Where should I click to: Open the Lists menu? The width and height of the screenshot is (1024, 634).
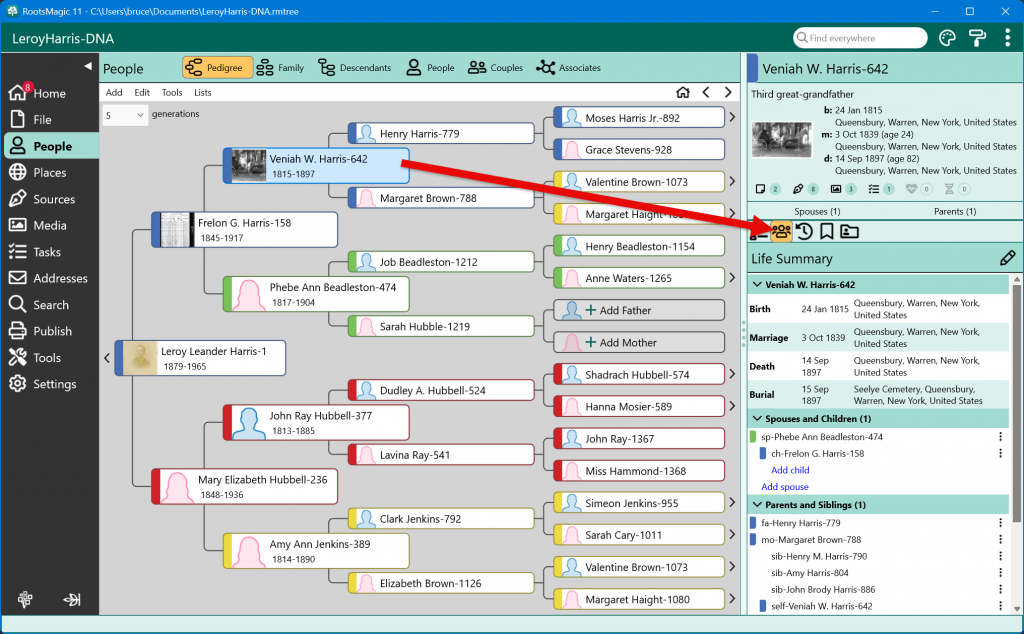[203, 93]
